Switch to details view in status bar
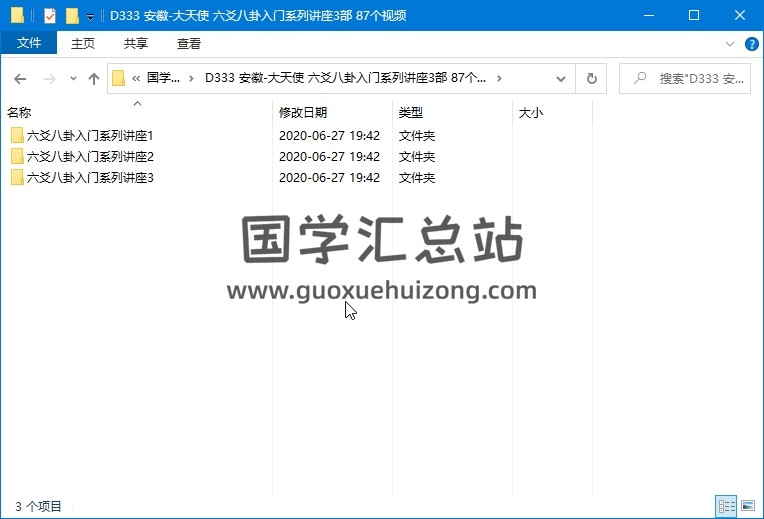This screenshot has height=519, width=764. coord(726,506)
